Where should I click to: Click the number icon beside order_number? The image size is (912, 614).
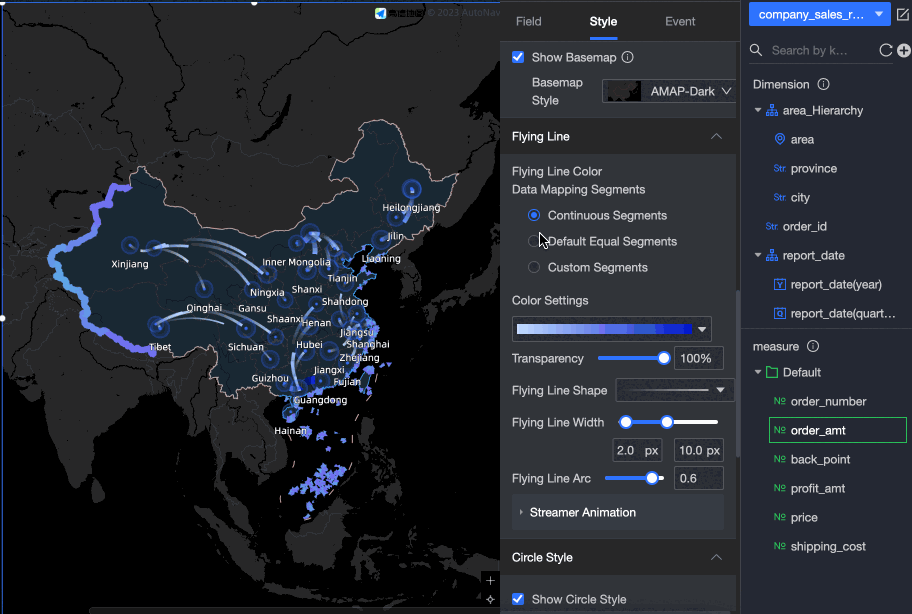[x=780, y=401]
